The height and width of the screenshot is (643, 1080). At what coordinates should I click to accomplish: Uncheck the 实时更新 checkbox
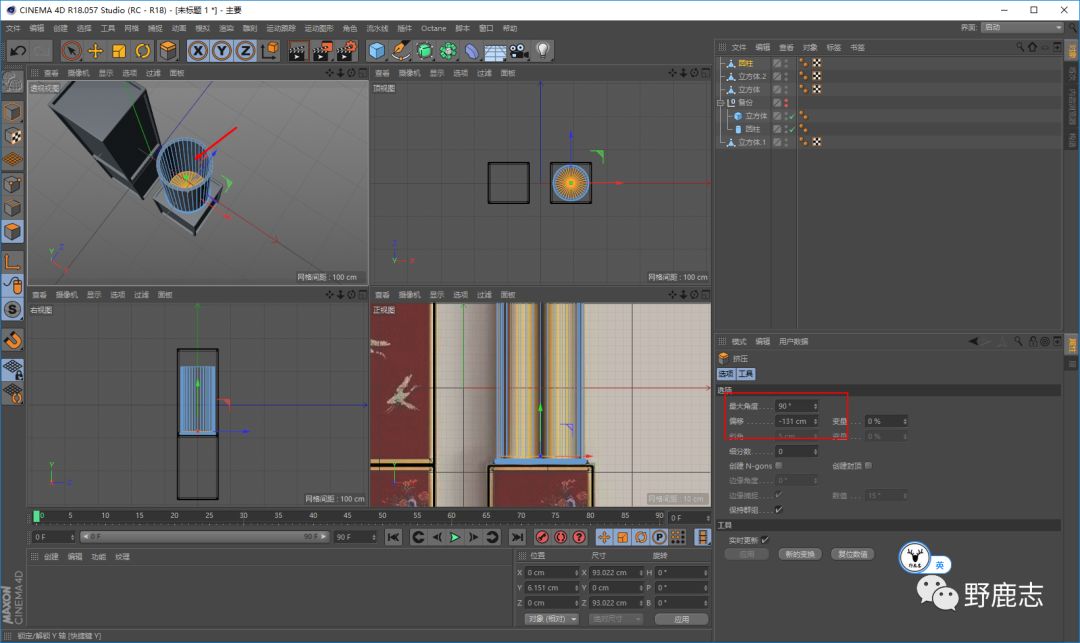pos(765,539)
